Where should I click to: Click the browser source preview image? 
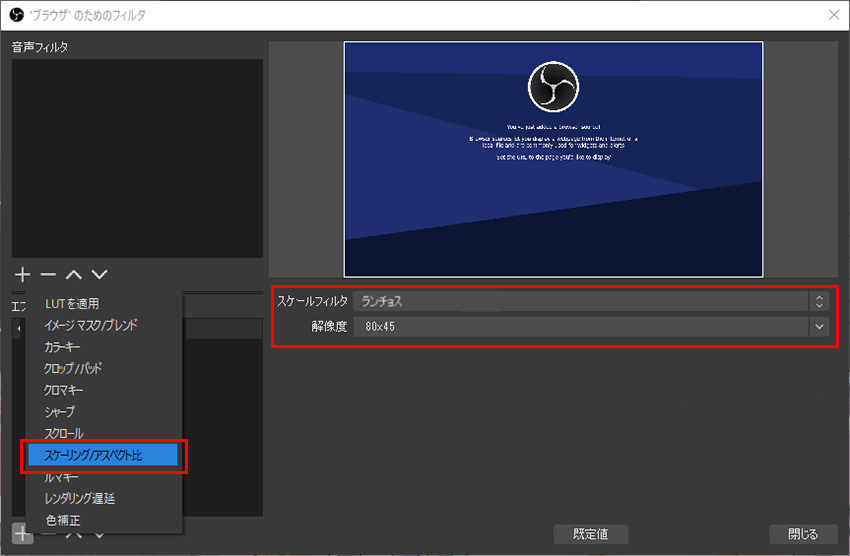tap(553, 159)
